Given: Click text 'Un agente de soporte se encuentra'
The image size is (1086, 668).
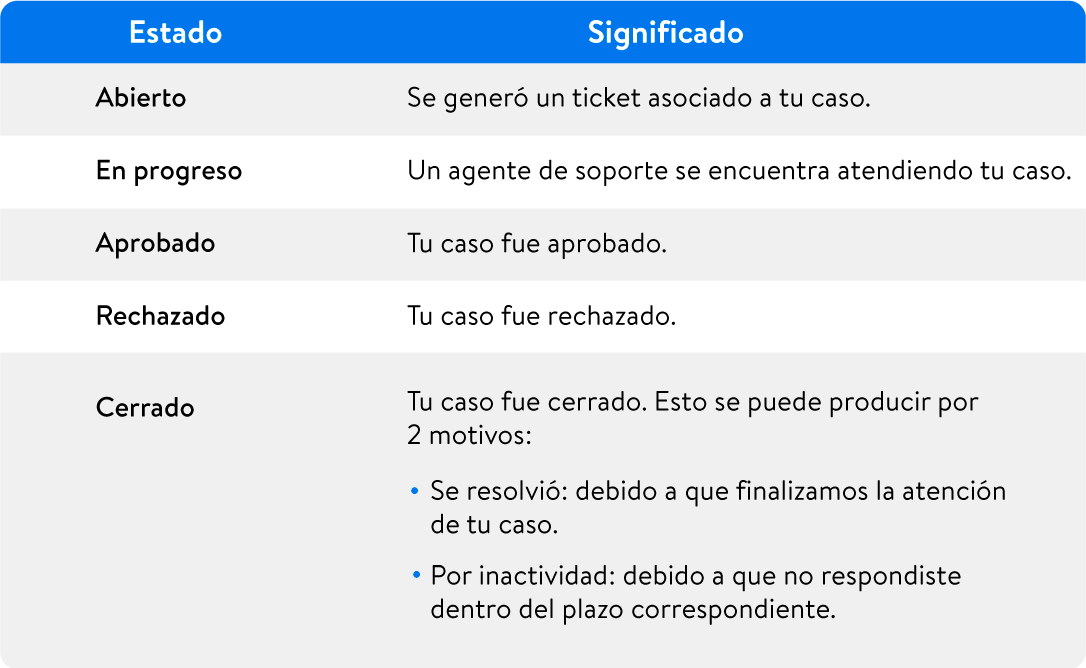Looking at the screenshot, I should [x=618, y=171].
